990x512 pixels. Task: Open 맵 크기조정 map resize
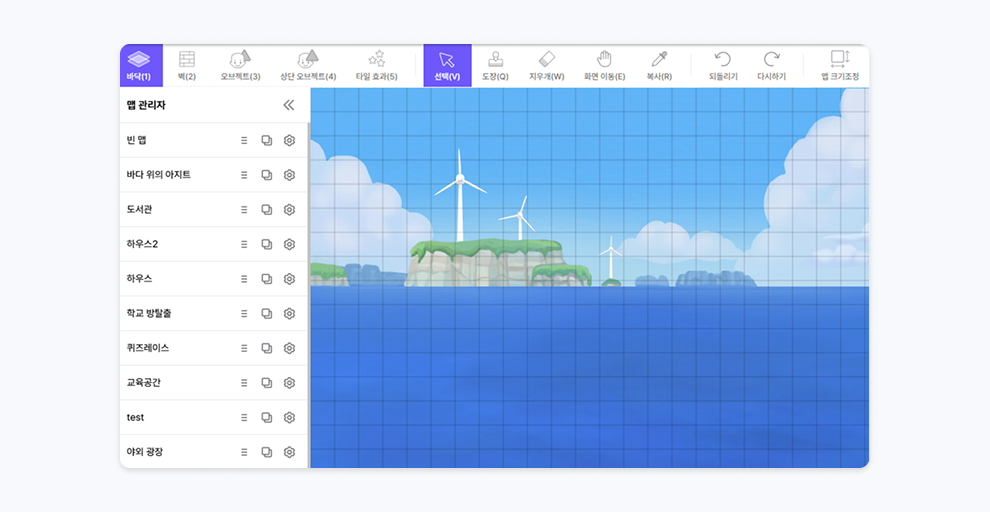(840, 66)
